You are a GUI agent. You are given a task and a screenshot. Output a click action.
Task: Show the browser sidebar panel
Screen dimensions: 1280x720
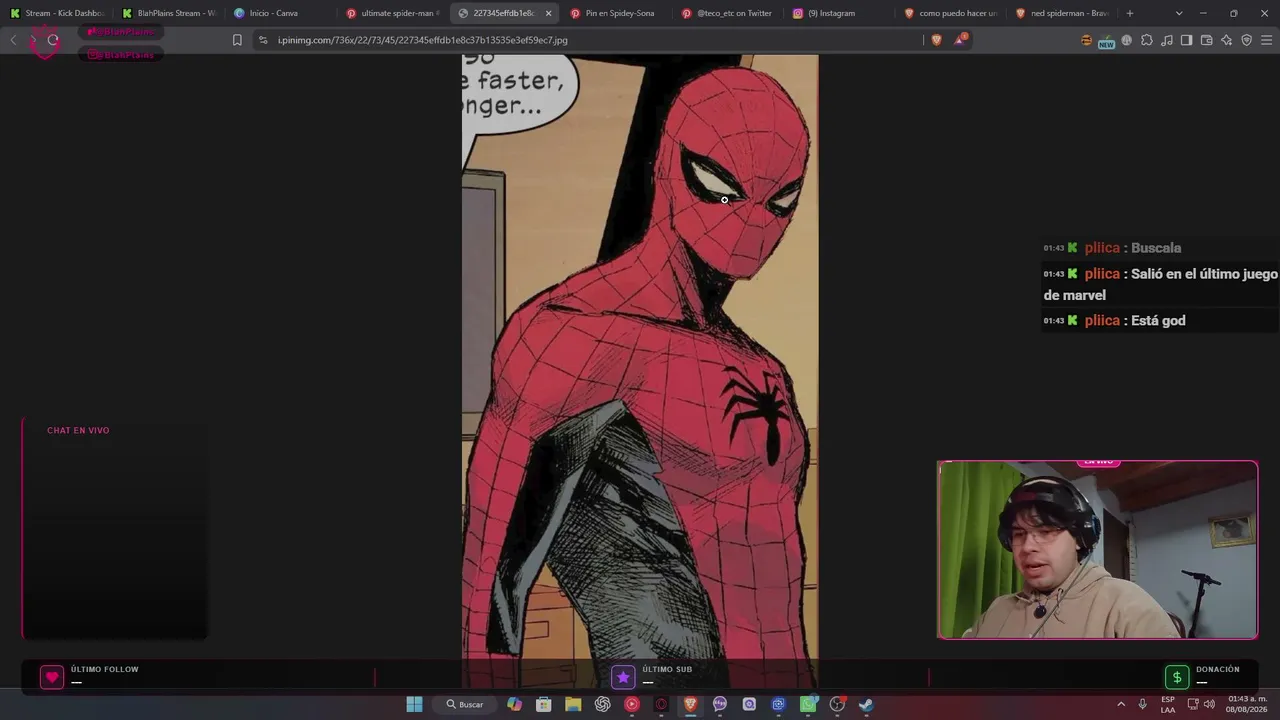pos(1186,40)
